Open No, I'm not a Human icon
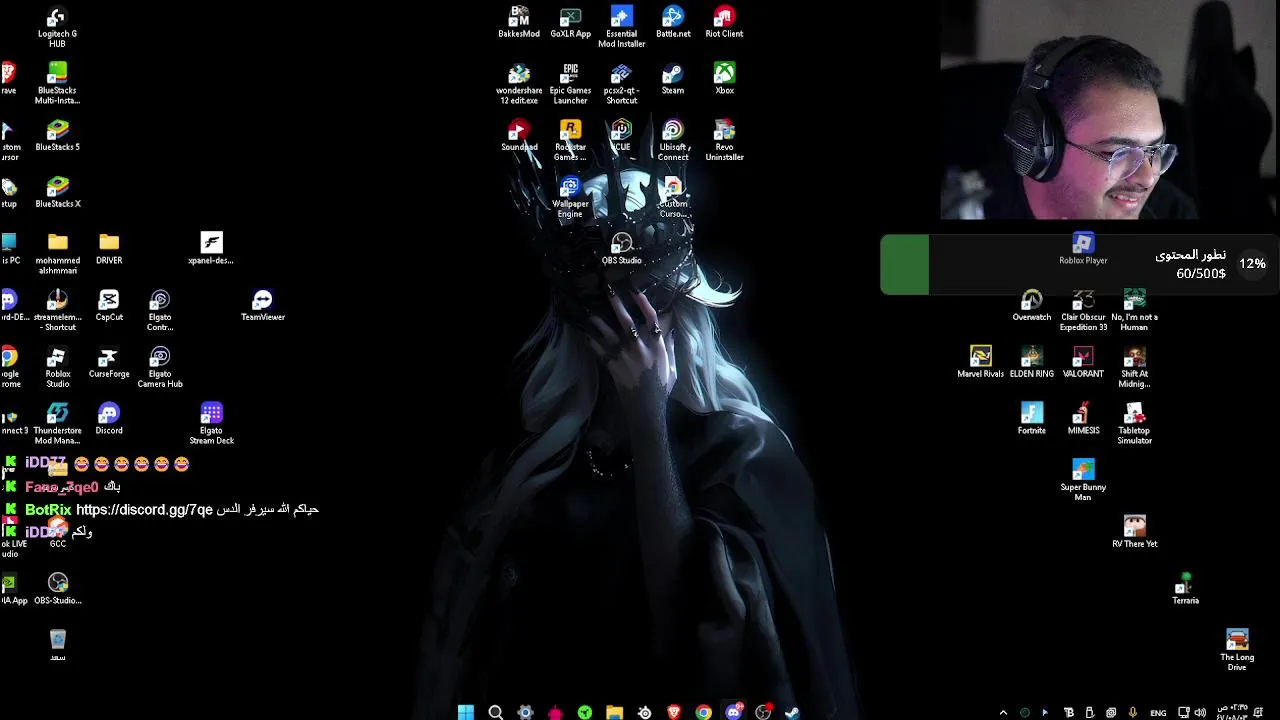The image size is (1280, 720). tap(1134, 311)
